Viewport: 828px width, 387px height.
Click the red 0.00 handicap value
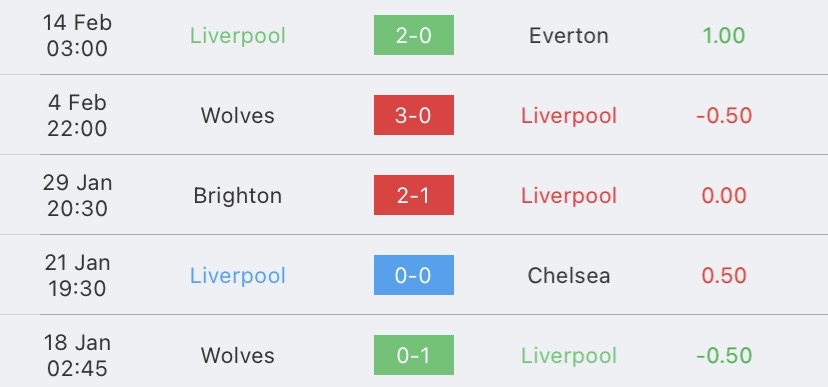coord(723,196)
